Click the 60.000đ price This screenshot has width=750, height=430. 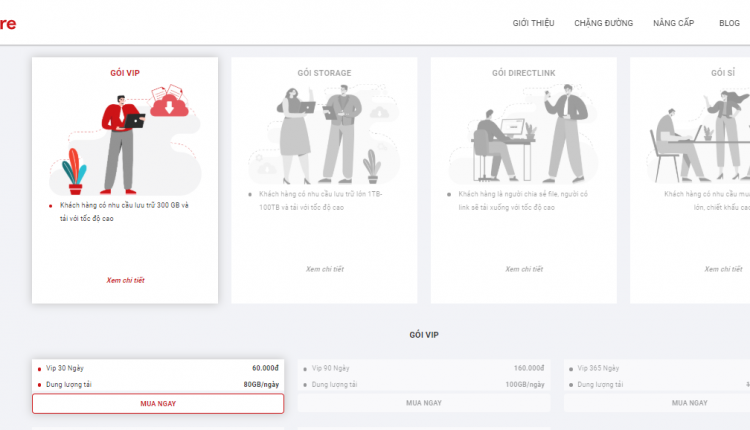pyautogui.click(x=265, y=368)
